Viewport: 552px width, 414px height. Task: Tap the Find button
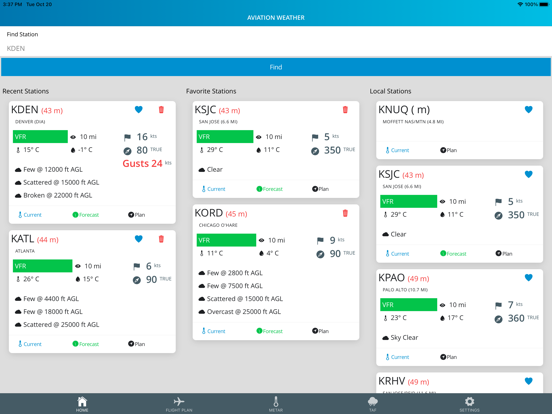coord(276,67)
